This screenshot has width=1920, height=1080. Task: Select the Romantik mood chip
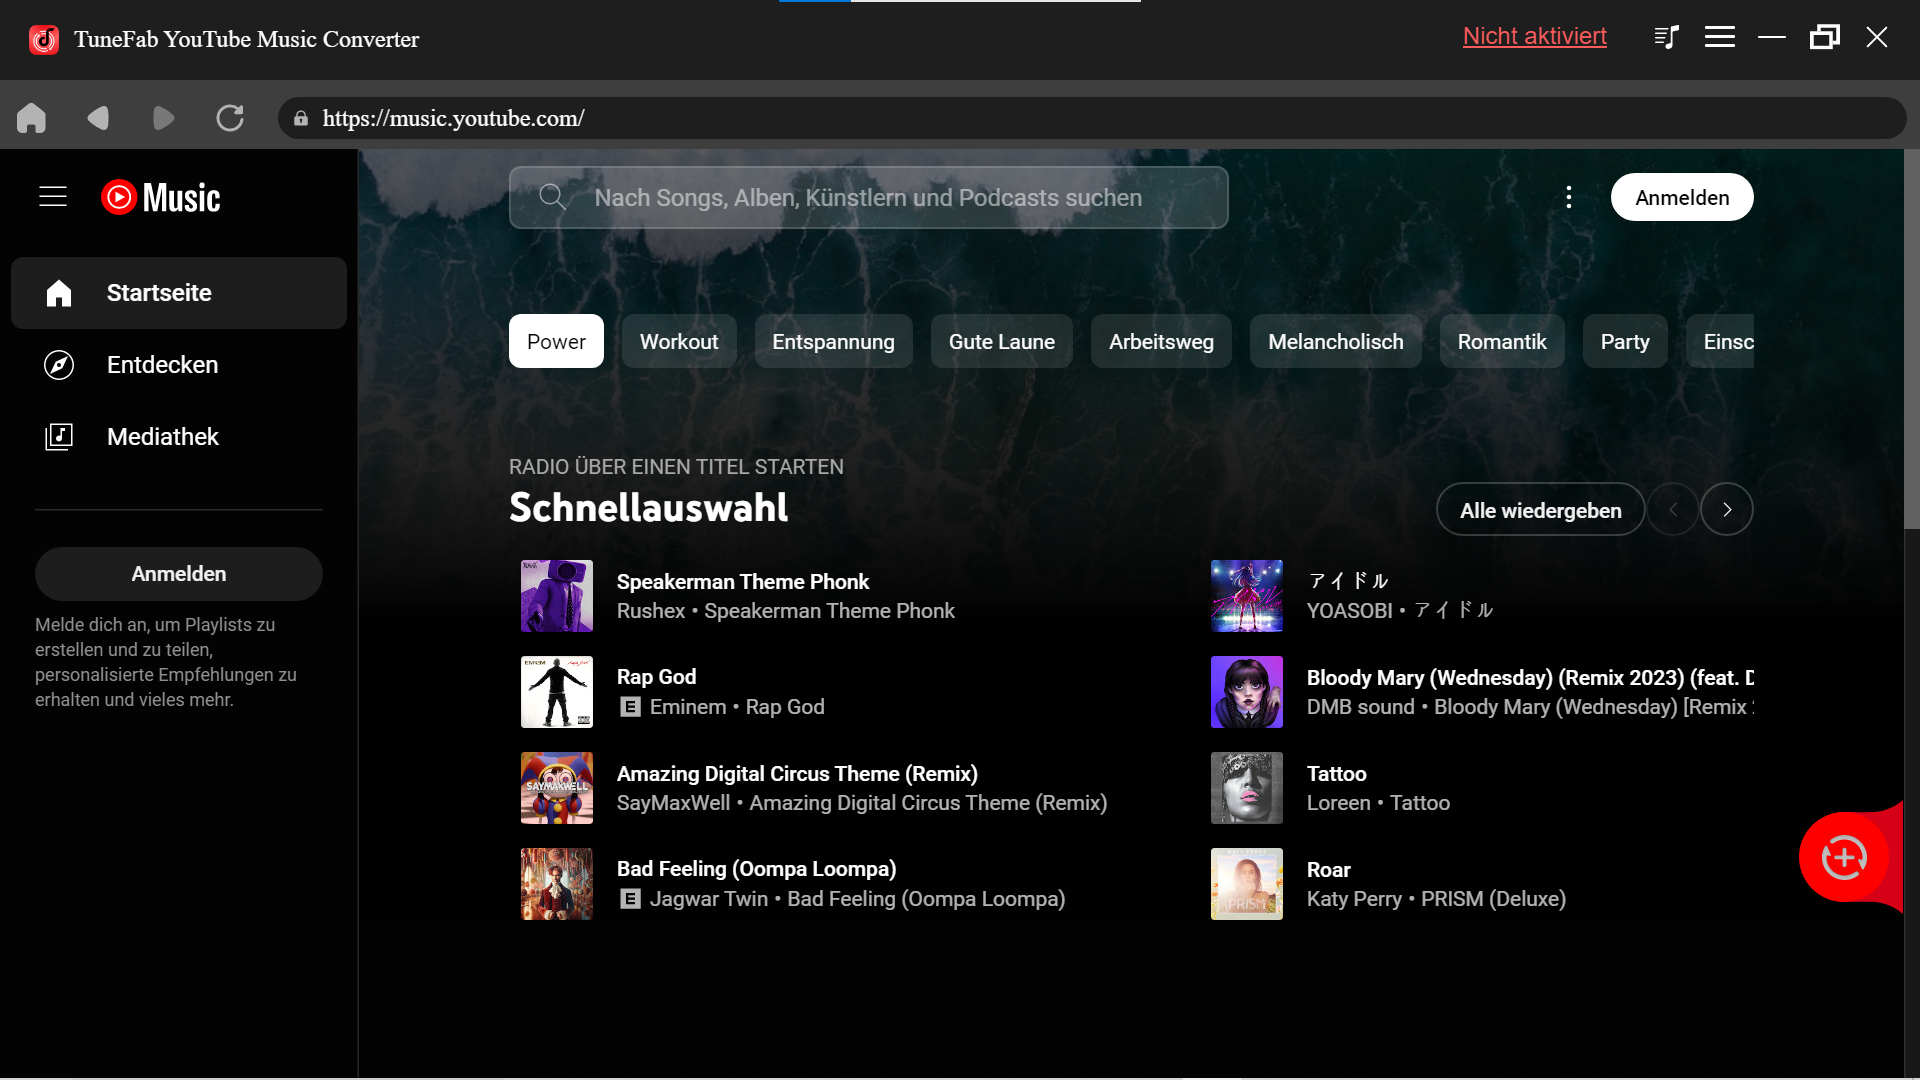coord(1502,341)
